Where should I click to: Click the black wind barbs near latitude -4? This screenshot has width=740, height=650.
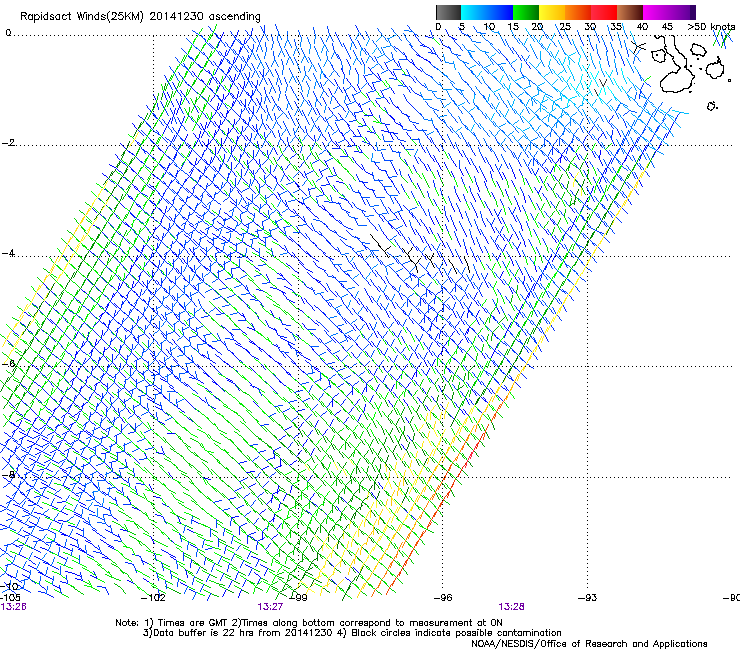pos(420,253)
